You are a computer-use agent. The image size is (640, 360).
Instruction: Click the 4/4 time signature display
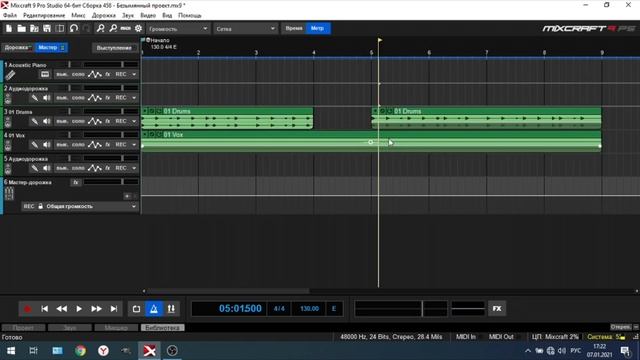279,309
